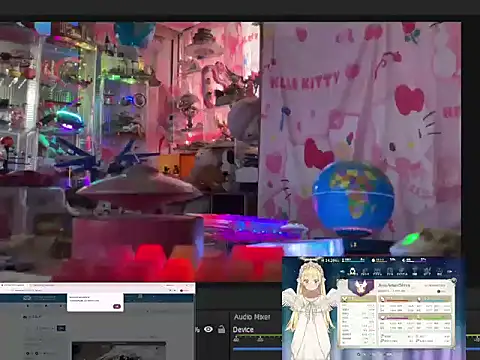480x360 pixels.
Task: Click the dark button in the white popup dialog
Action: tap(117, 306)
